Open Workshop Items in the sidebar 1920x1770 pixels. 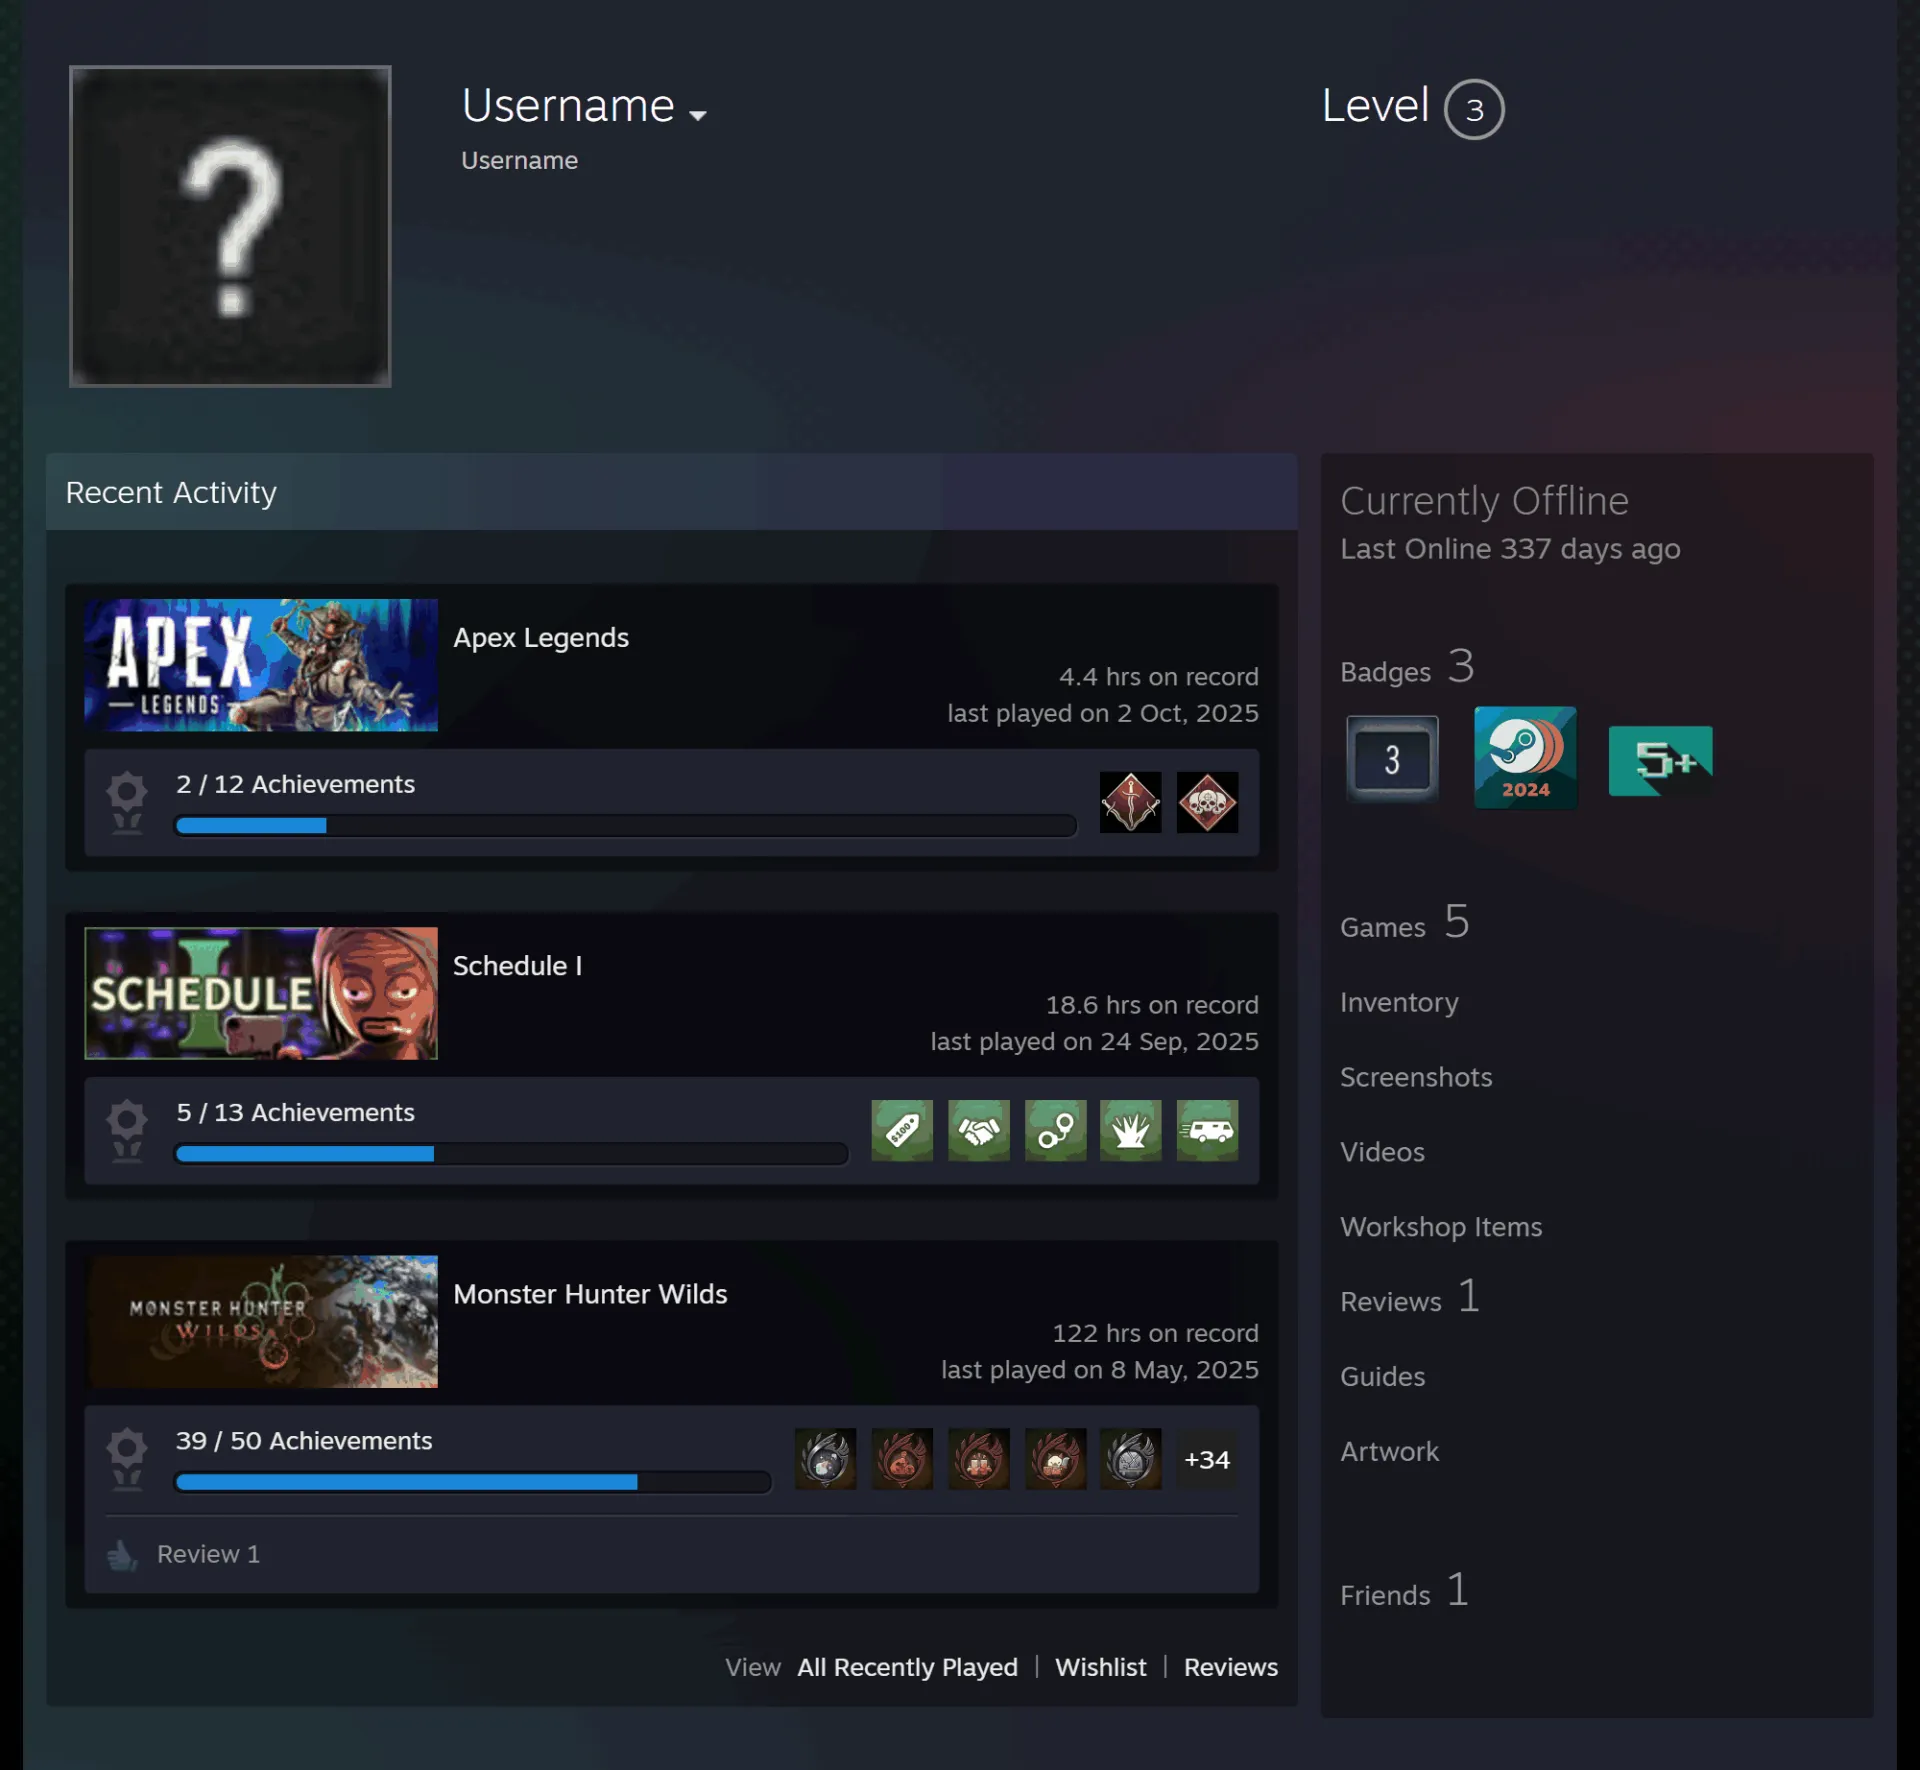pos(1441,1227)
